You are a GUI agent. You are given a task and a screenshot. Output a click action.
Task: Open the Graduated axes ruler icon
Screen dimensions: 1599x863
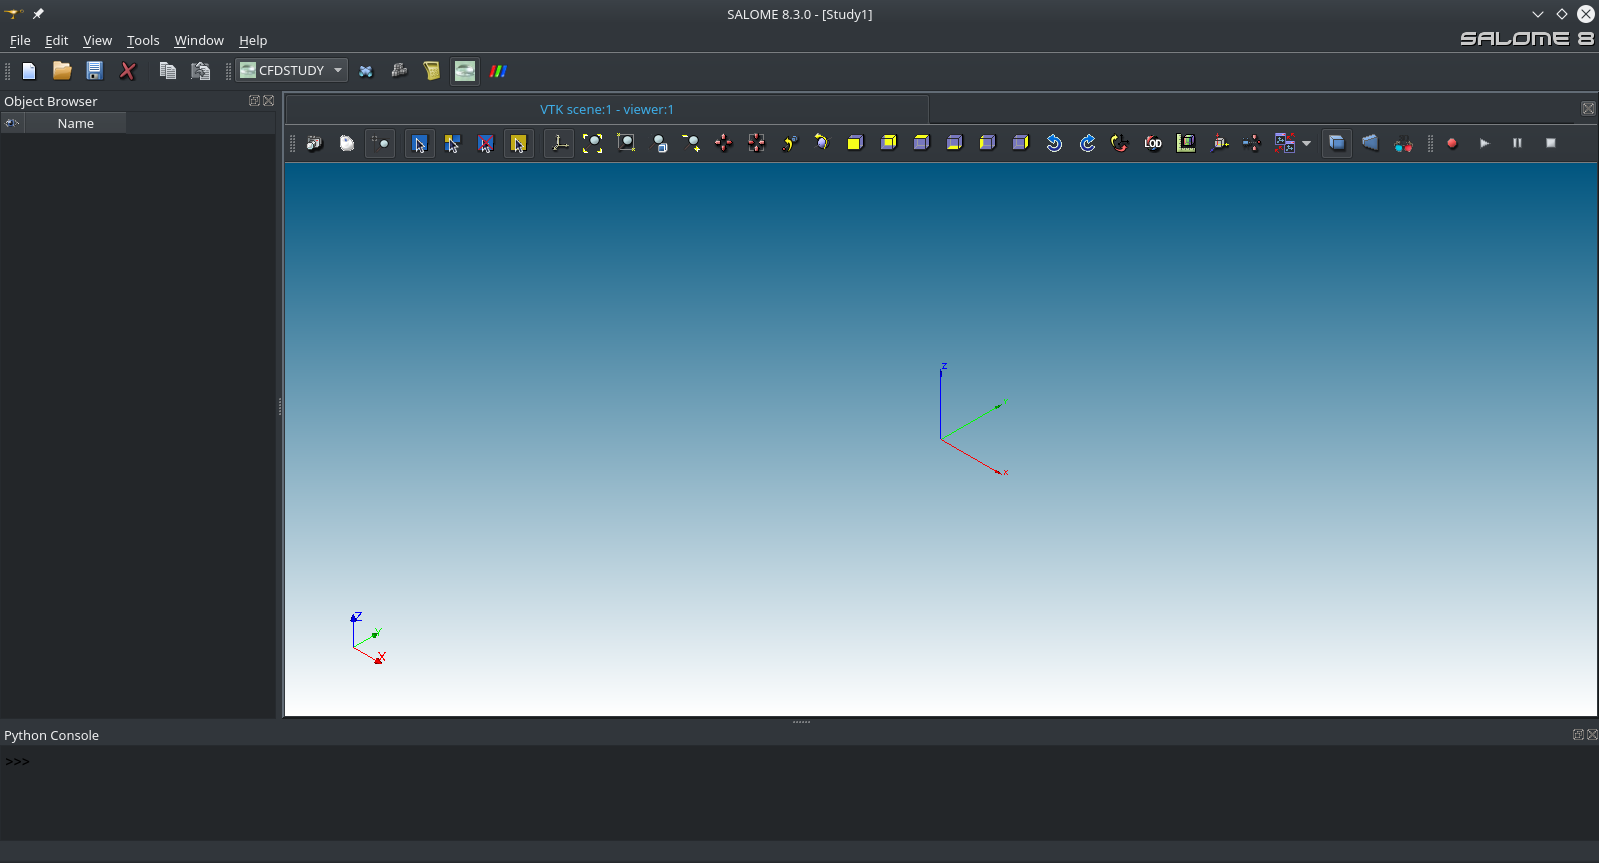coord(1186,143)
